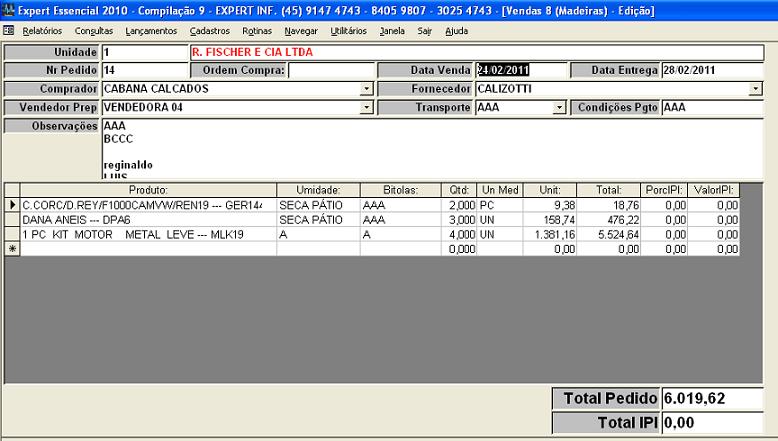Open the Ajuda menu
Screen dimensions: 778x441
(456, 31)
